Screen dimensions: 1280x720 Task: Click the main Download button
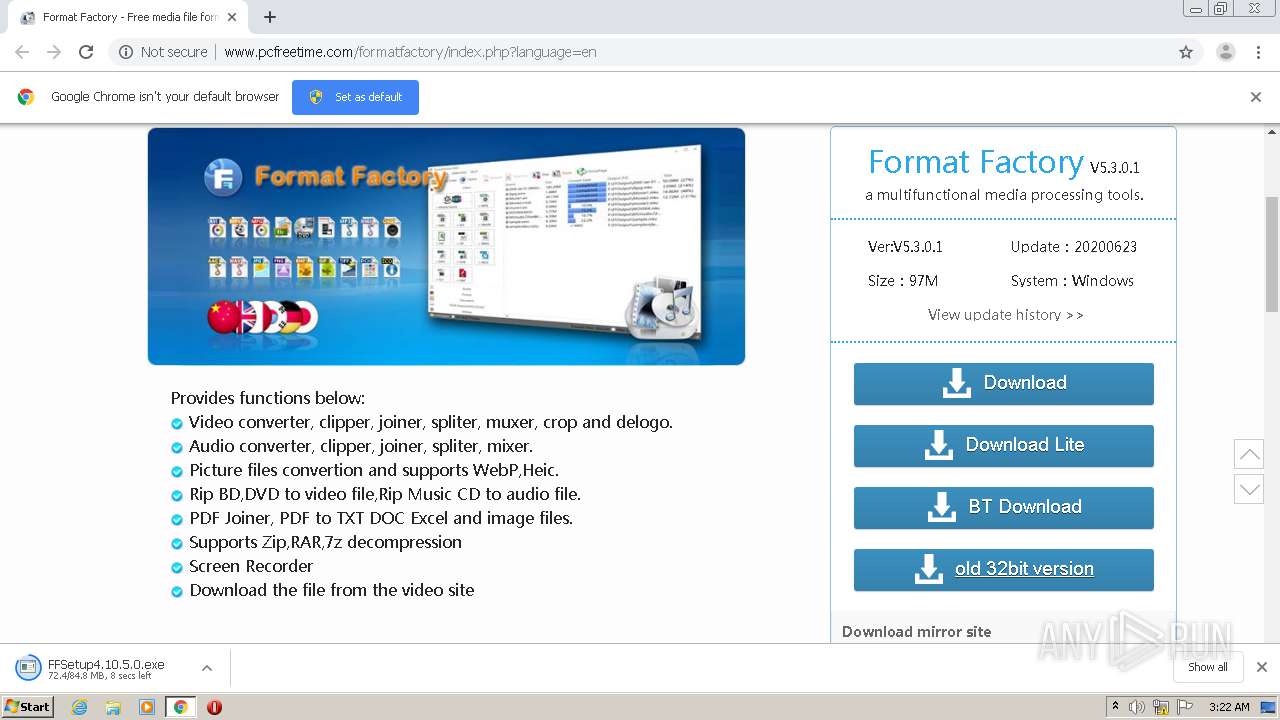[1004, 383]
